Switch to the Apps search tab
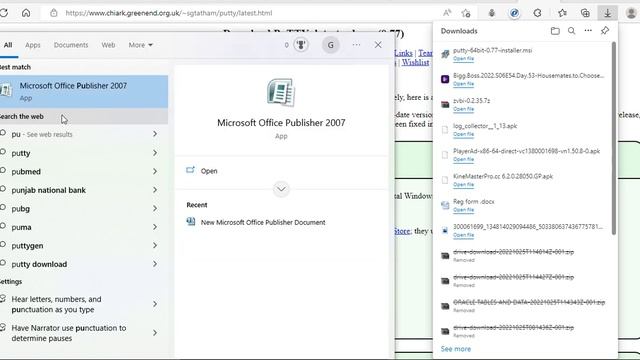Screen dimensions: 640x360 coord(33,45)
